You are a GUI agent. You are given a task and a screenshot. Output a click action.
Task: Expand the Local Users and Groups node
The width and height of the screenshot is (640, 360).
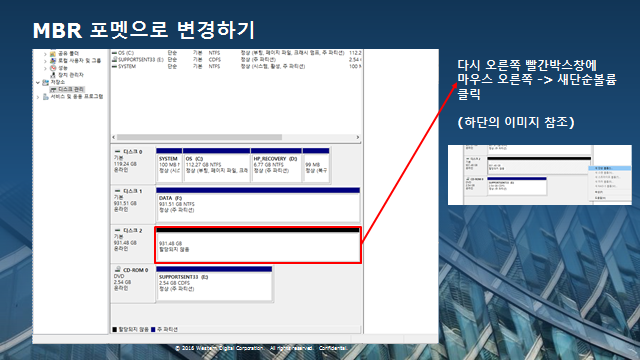45,61
